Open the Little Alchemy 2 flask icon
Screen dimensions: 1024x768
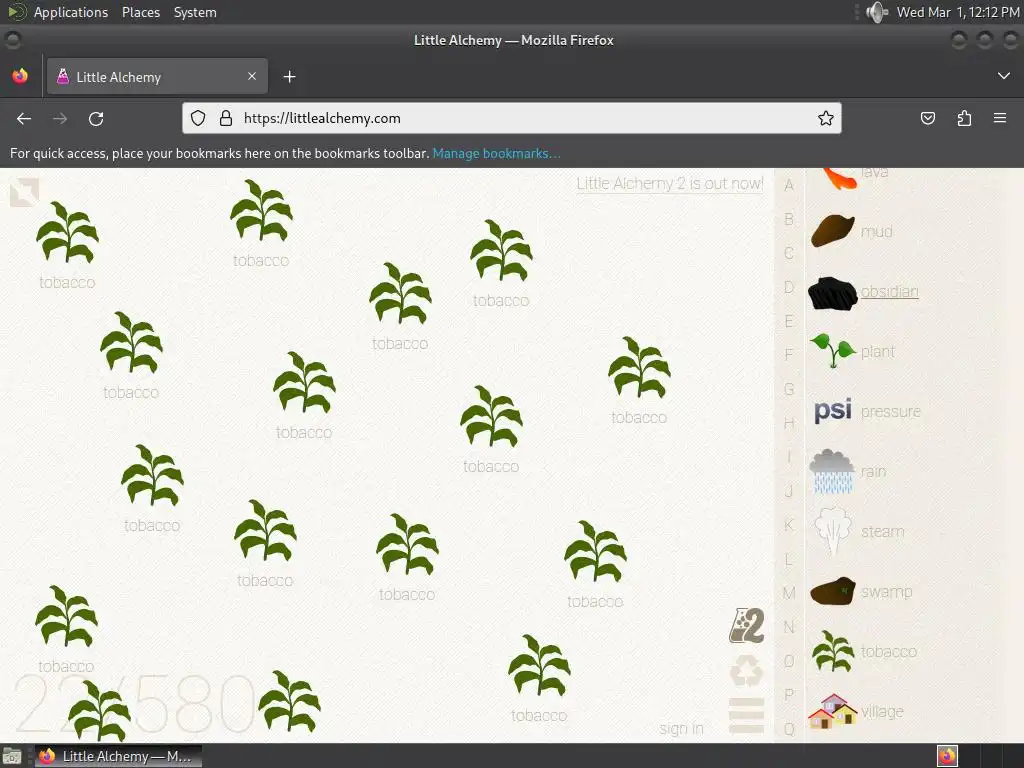[746, 626]
